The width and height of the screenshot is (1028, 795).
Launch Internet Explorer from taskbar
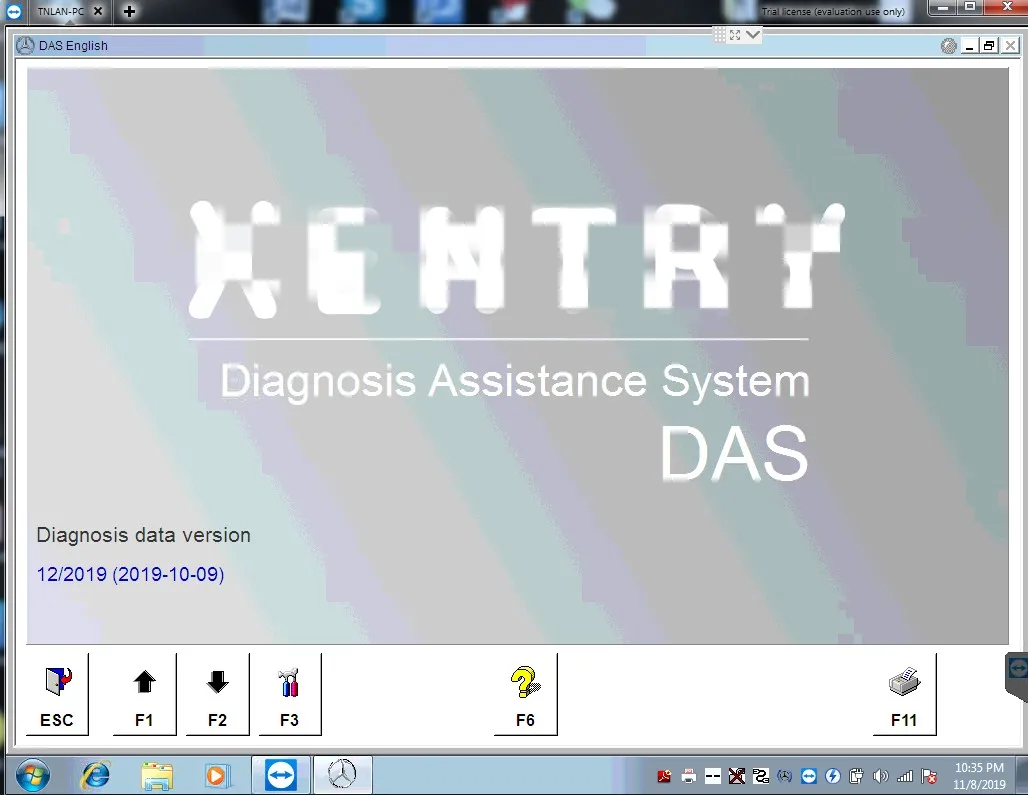point(96,776)
